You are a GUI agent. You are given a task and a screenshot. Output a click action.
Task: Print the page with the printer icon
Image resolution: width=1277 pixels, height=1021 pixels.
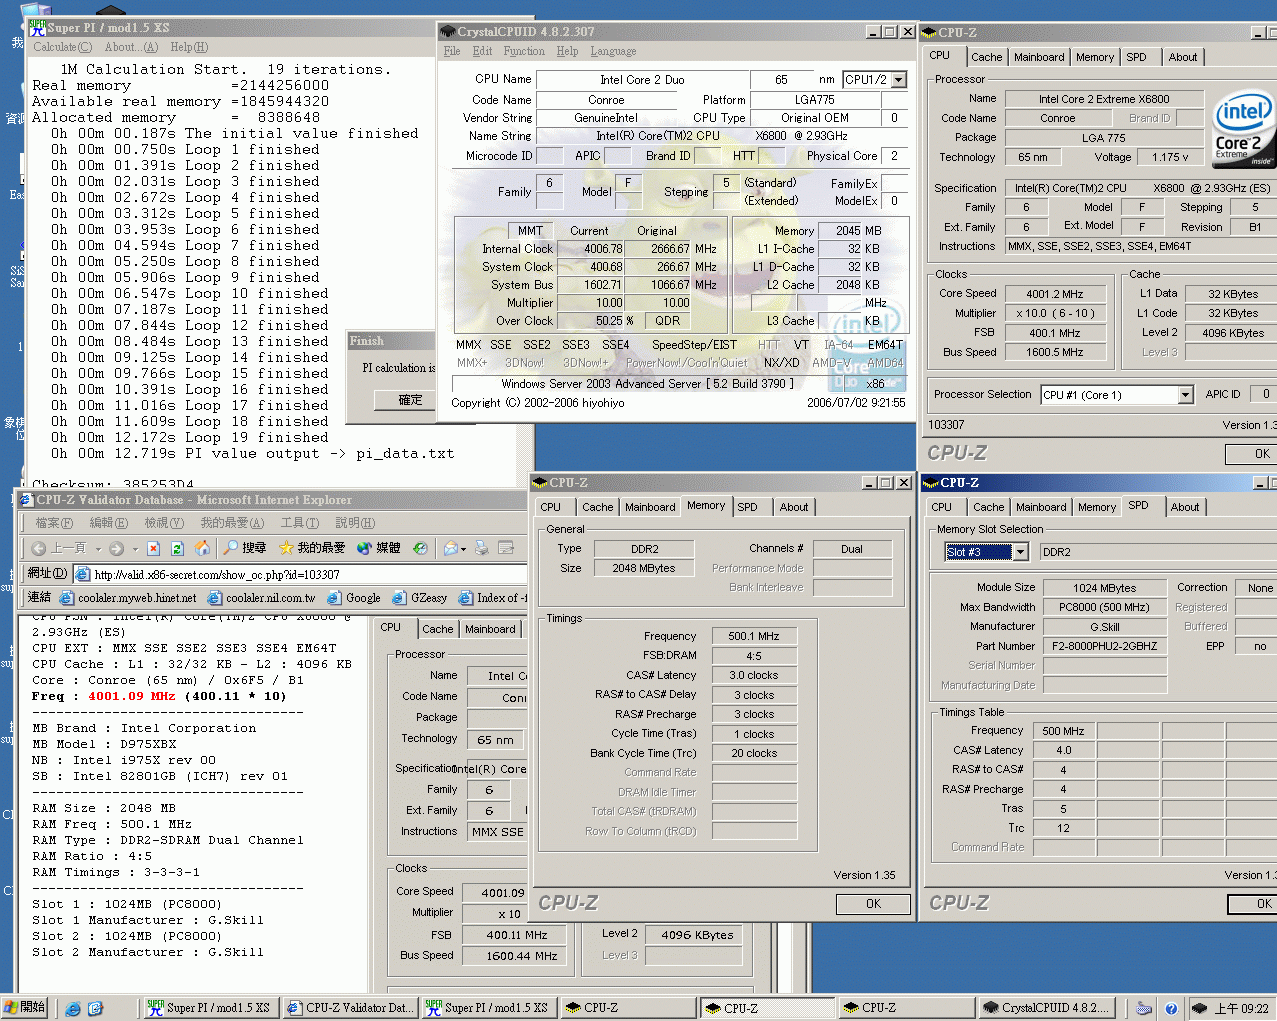(482, 548)
